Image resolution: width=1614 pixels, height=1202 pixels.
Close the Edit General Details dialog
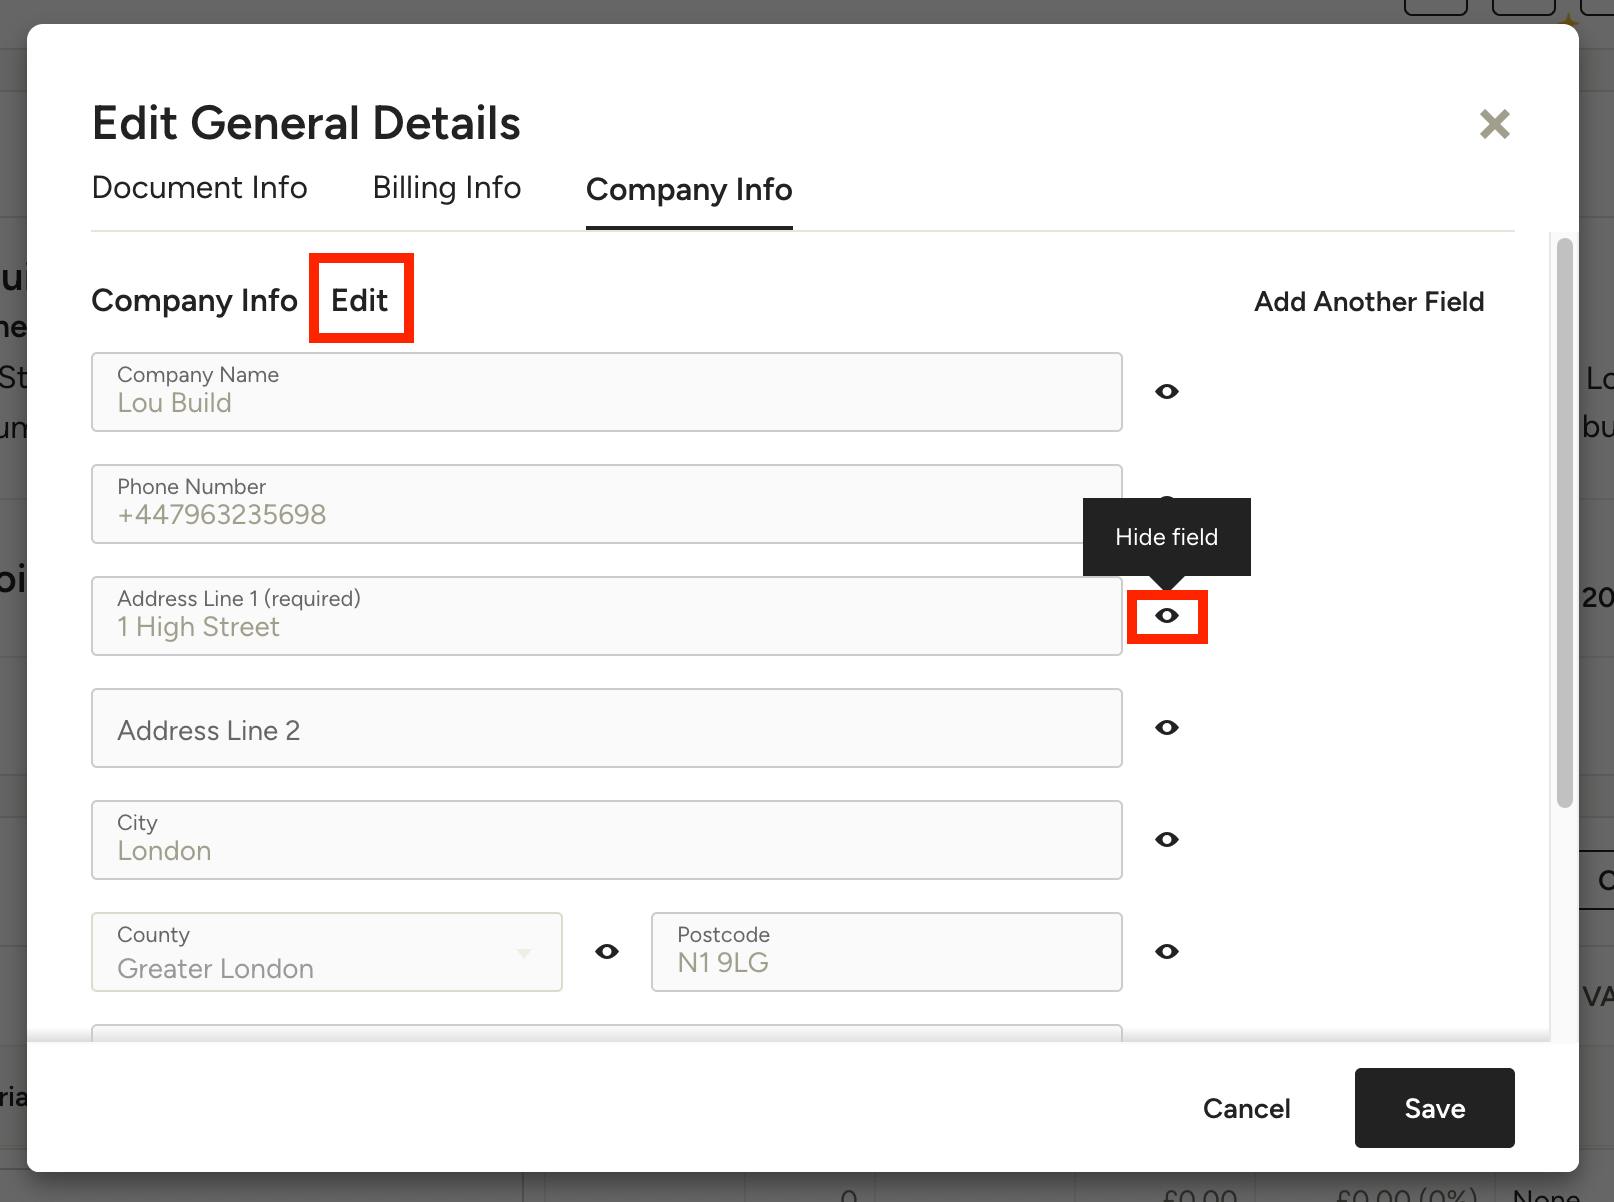[x=1494, y=124]
